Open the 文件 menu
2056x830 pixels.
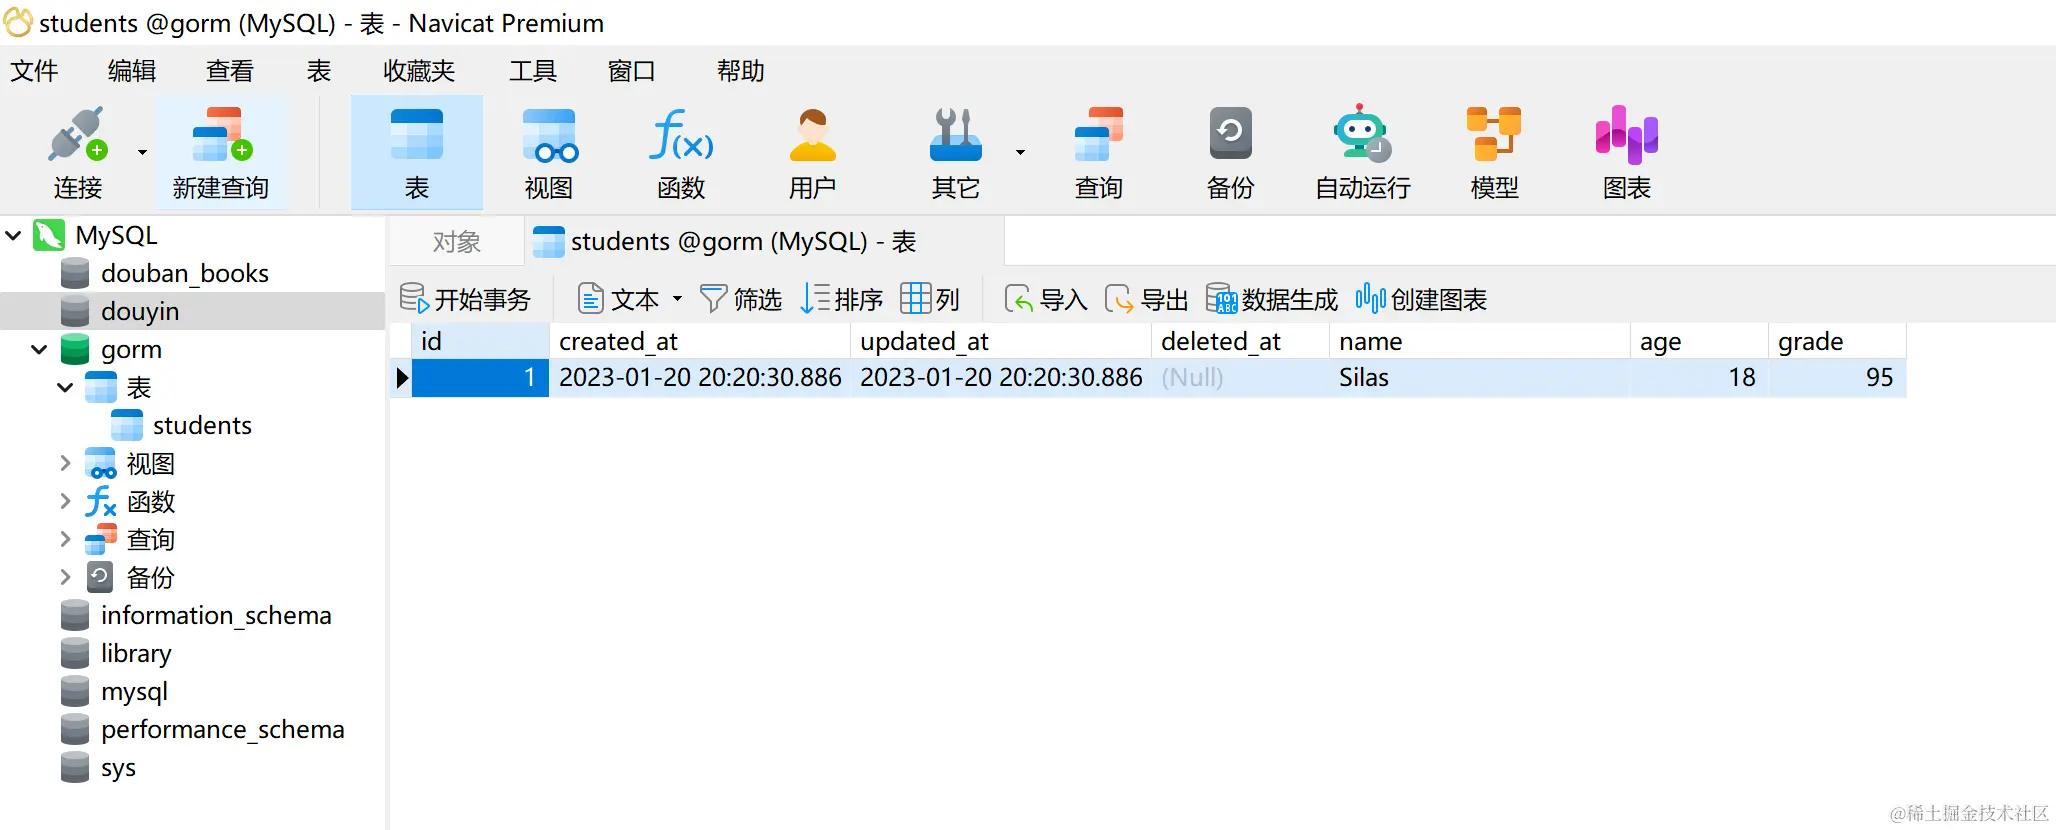(34, 71)
